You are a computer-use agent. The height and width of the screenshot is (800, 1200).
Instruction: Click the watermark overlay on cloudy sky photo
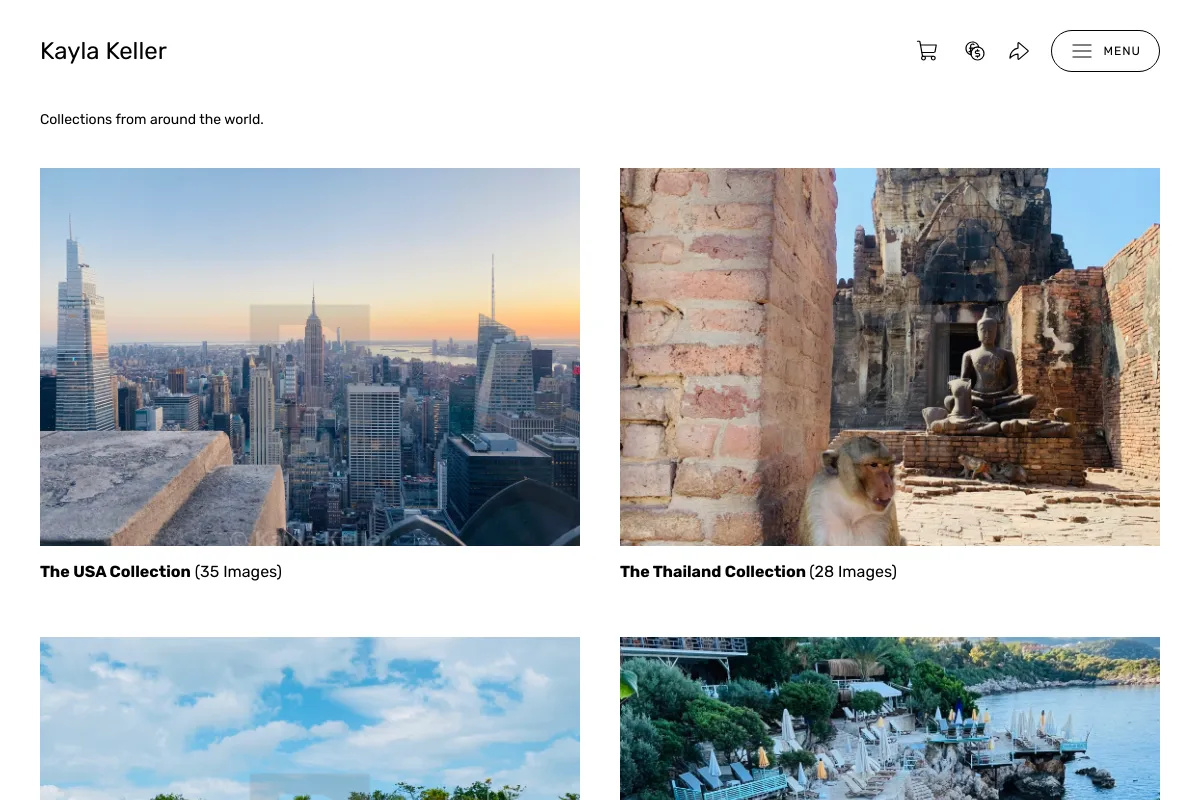point(310,786)
